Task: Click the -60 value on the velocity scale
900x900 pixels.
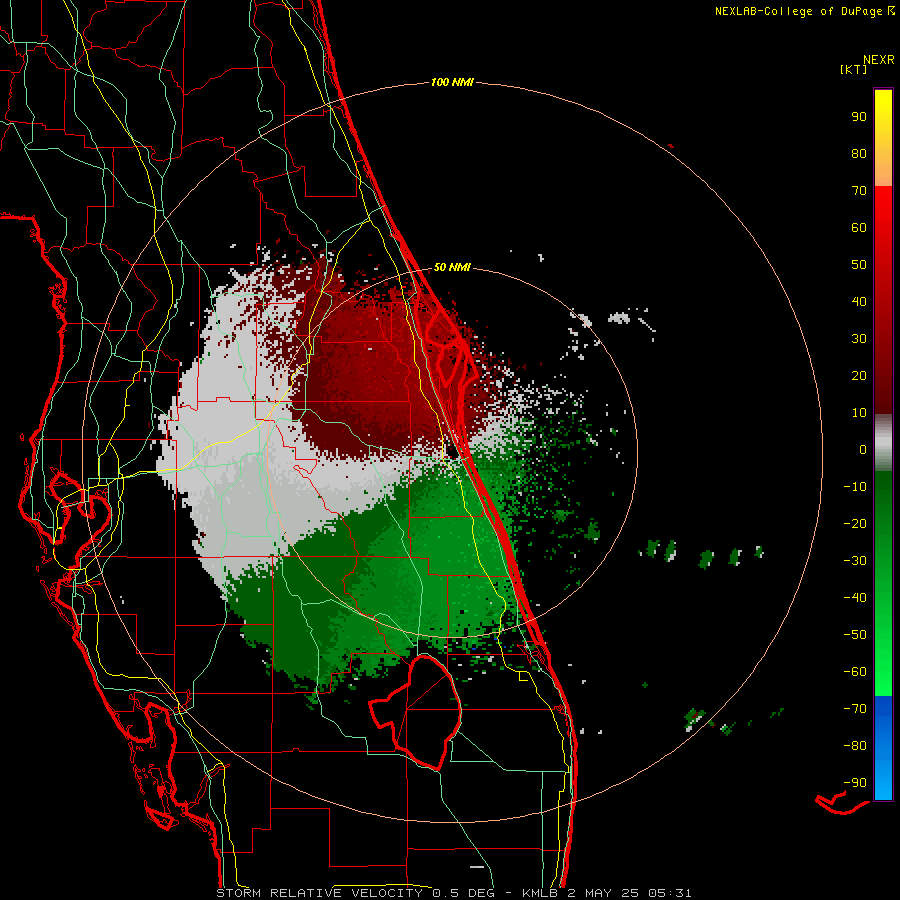Action: [855, 672]
